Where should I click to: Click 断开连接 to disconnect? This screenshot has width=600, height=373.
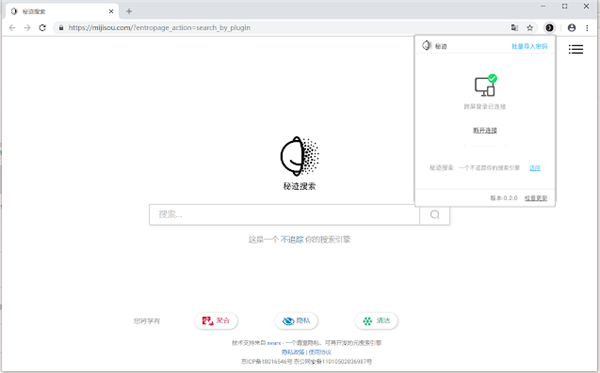pyautogui.click(x=485, y=130)
